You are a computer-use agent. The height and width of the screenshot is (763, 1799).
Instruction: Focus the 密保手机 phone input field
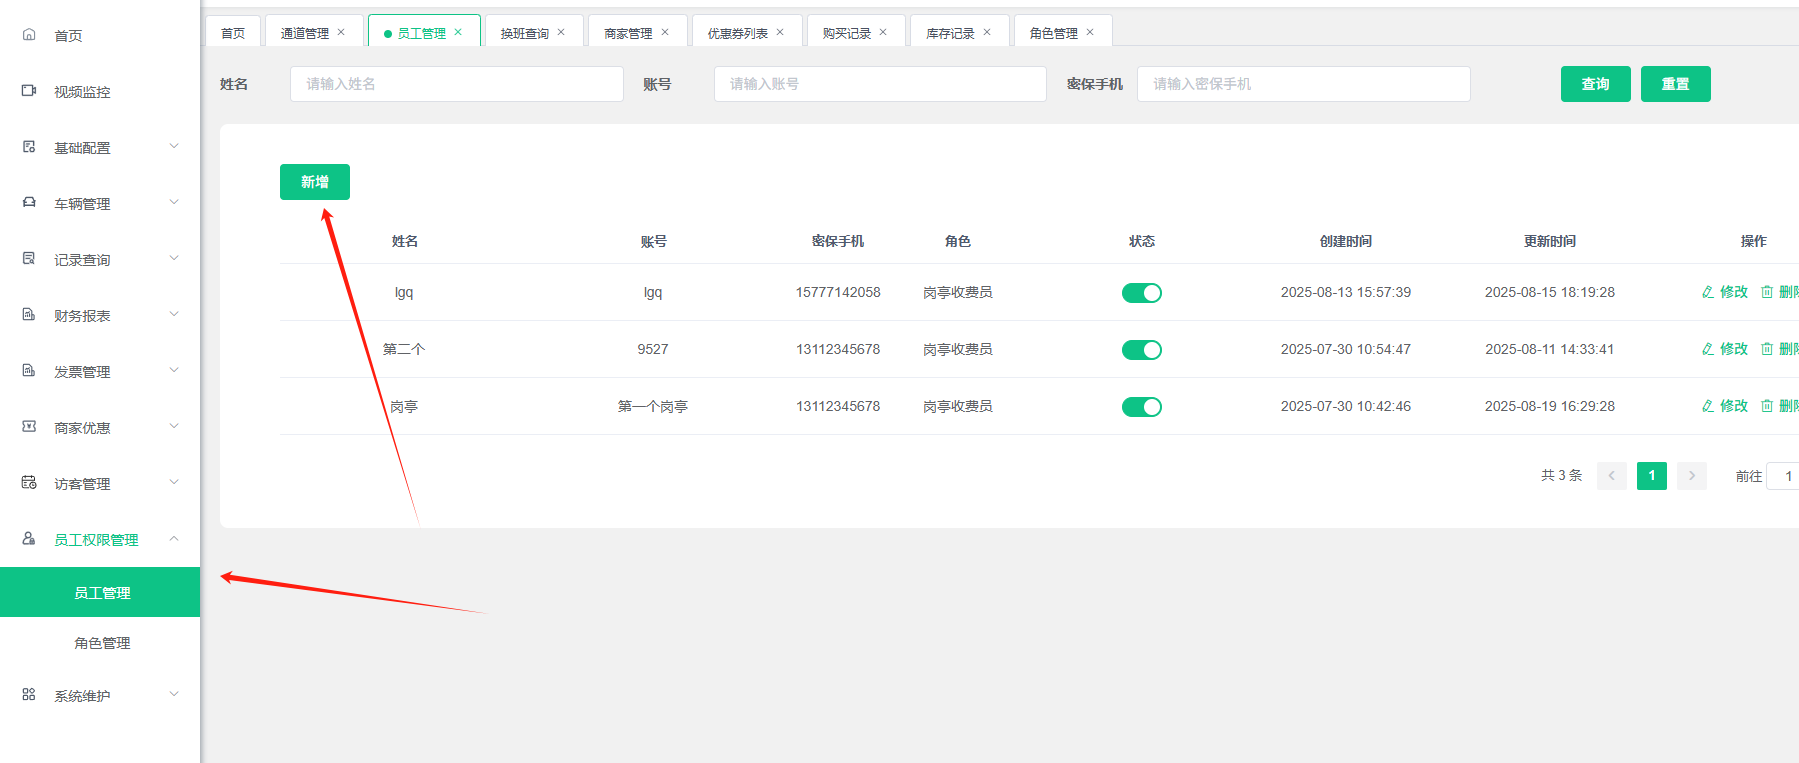(x=1304, y=84)
